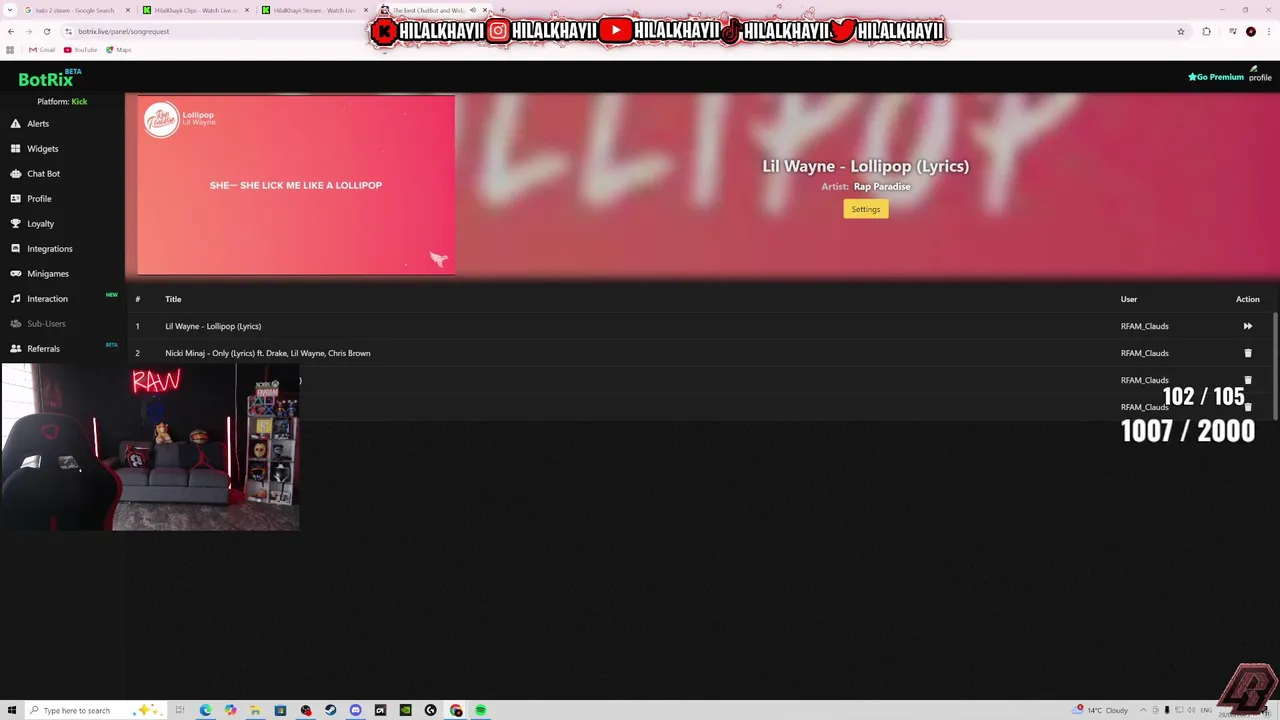Image resolution: width=1280 pixels, height=720 pixels.
Task: Open the Chrome three-dot menu
Action: tap(1269, 31)
